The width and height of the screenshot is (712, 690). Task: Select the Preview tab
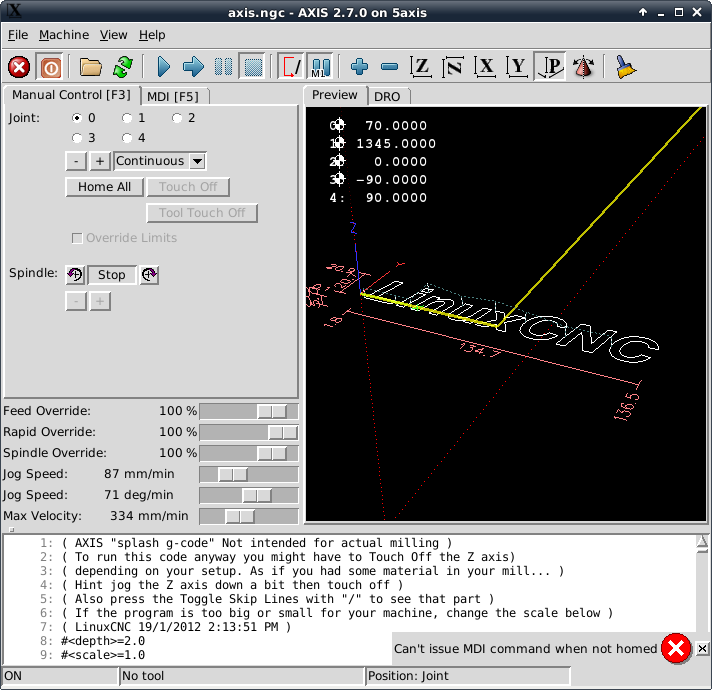335,95
